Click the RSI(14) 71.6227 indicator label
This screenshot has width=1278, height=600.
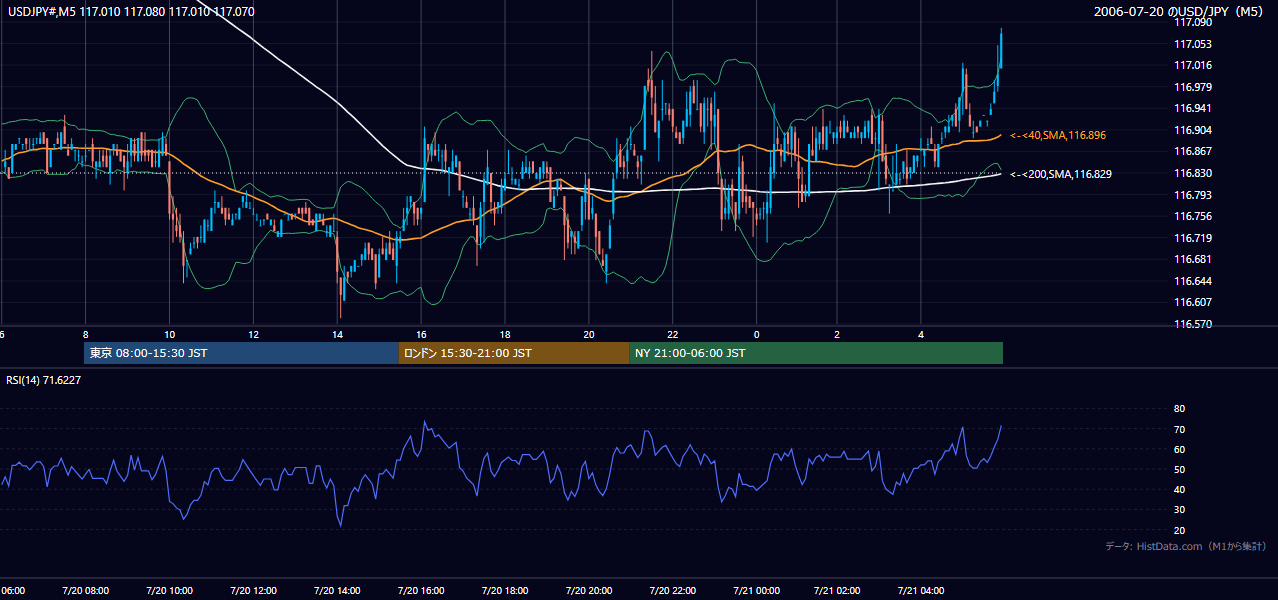[44, 380]
